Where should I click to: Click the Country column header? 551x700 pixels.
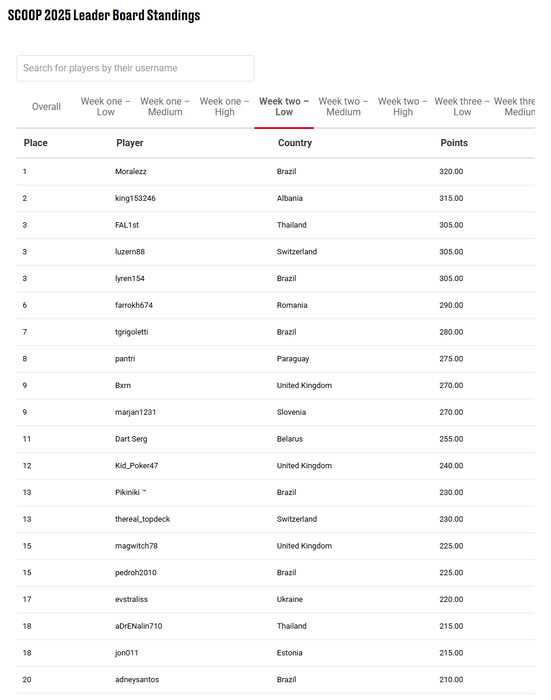pyautogui.click(x=295, y=143)
